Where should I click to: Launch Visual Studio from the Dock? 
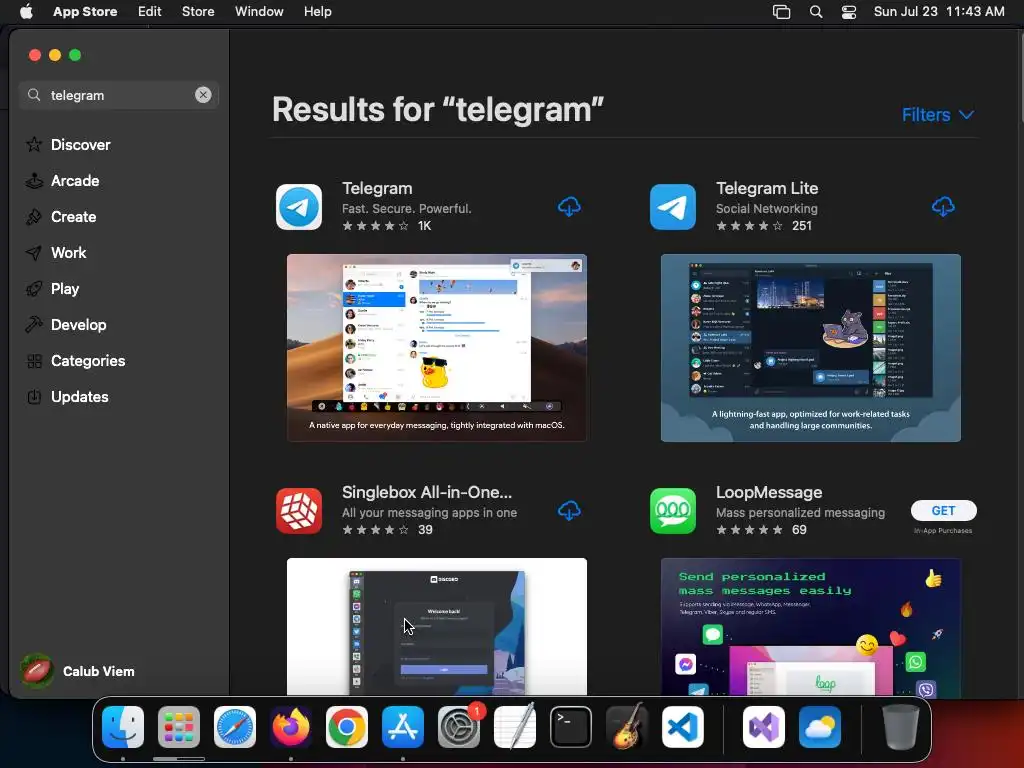[x=764, y=727]
